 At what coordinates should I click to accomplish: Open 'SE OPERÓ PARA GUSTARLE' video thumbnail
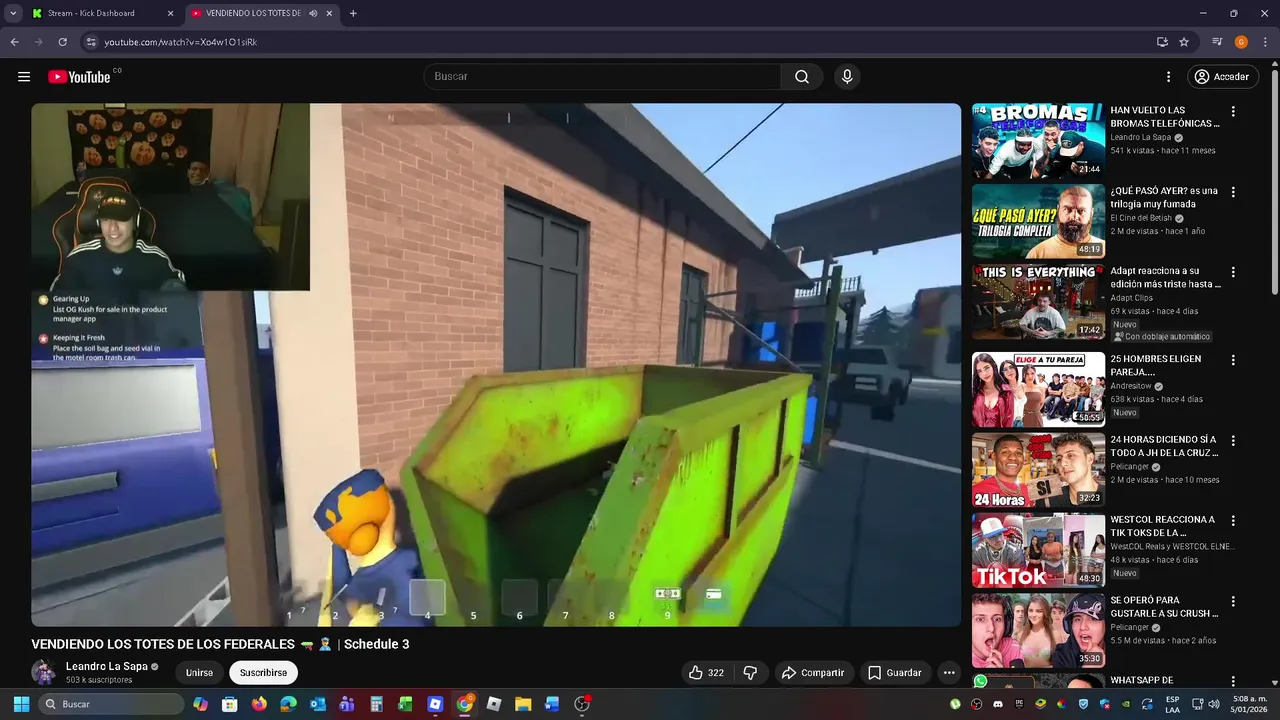point(1038,631)
